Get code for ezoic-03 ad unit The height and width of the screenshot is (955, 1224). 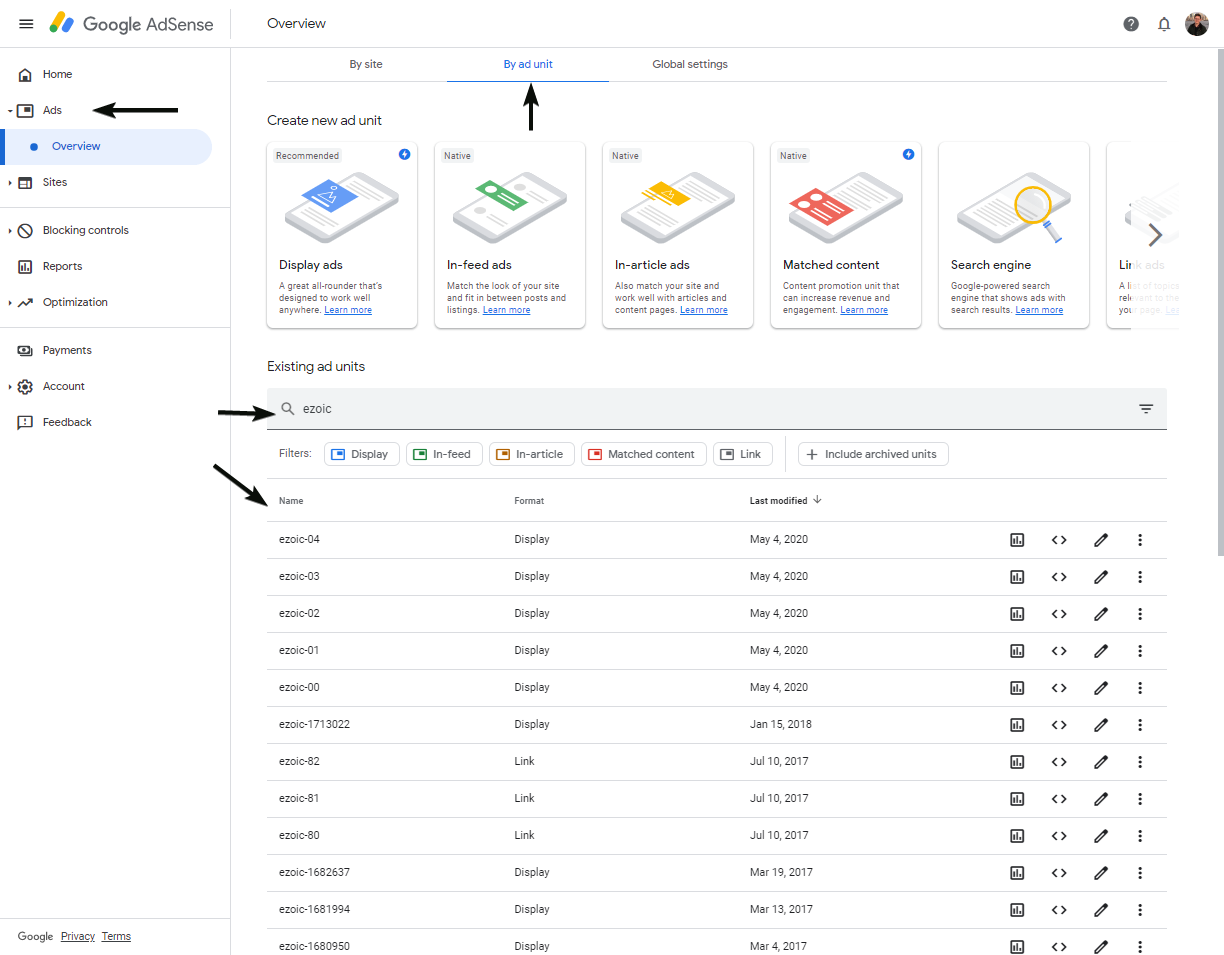[x=1059, y=577]
